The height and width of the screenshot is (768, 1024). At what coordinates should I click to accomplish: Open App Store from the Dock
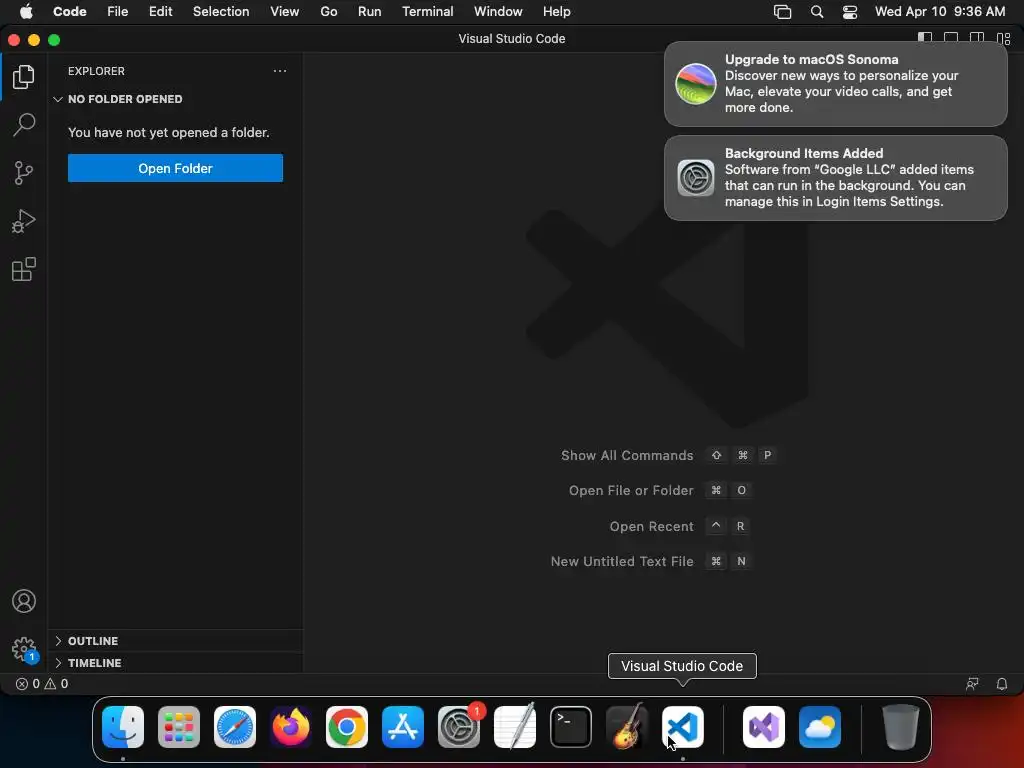(x=403, y=727)
